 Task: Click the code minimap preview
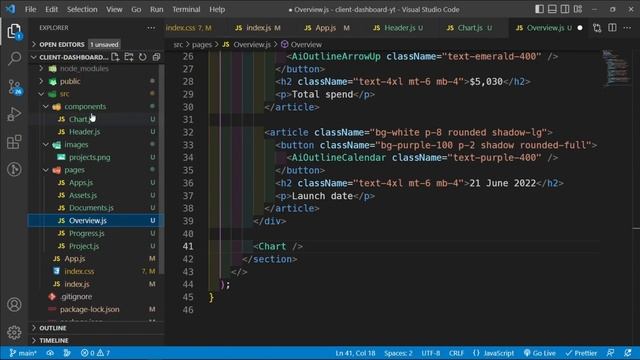pos(616,68)
